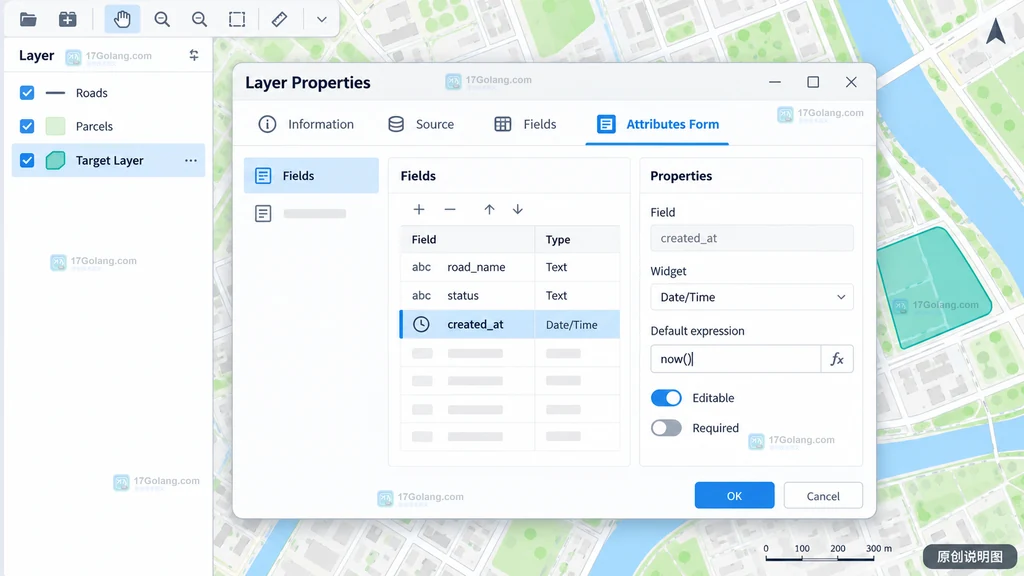The image size is (1024, 576).
Task: Open Layer panel filter settings icon
Action: [x=194, y=56]
